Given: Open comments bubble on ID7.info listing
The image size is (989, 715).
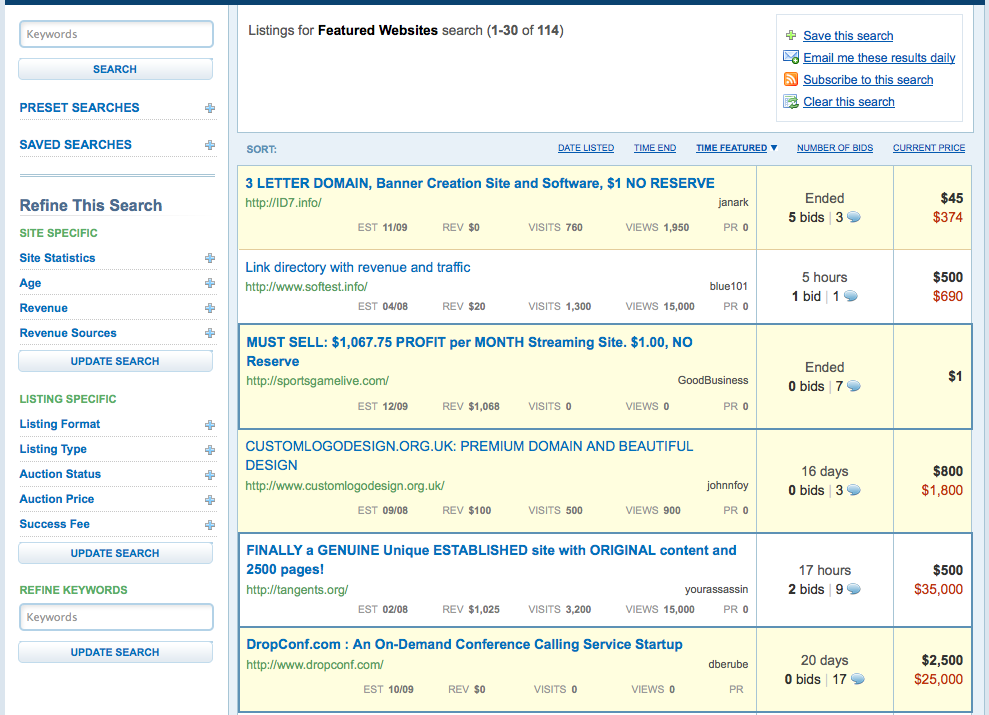Looking at the screenshot, I should tap(853, 218).
